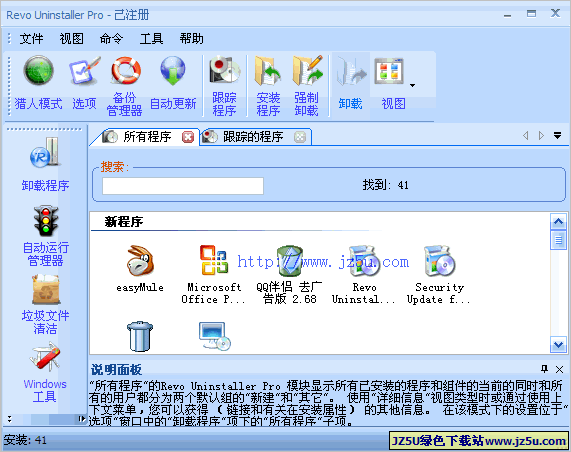
Task: Close the 所有程序 tab via red X
Action: [188, 137]
